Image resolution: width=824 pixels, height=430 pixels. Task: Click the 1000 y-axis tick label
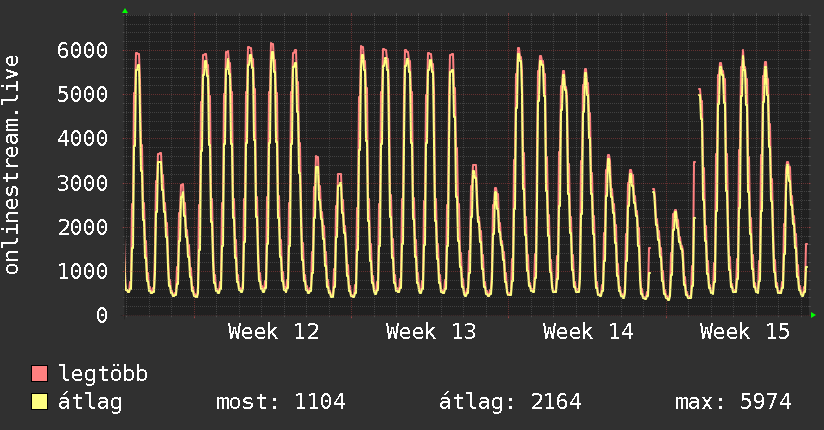coord(82,271)
